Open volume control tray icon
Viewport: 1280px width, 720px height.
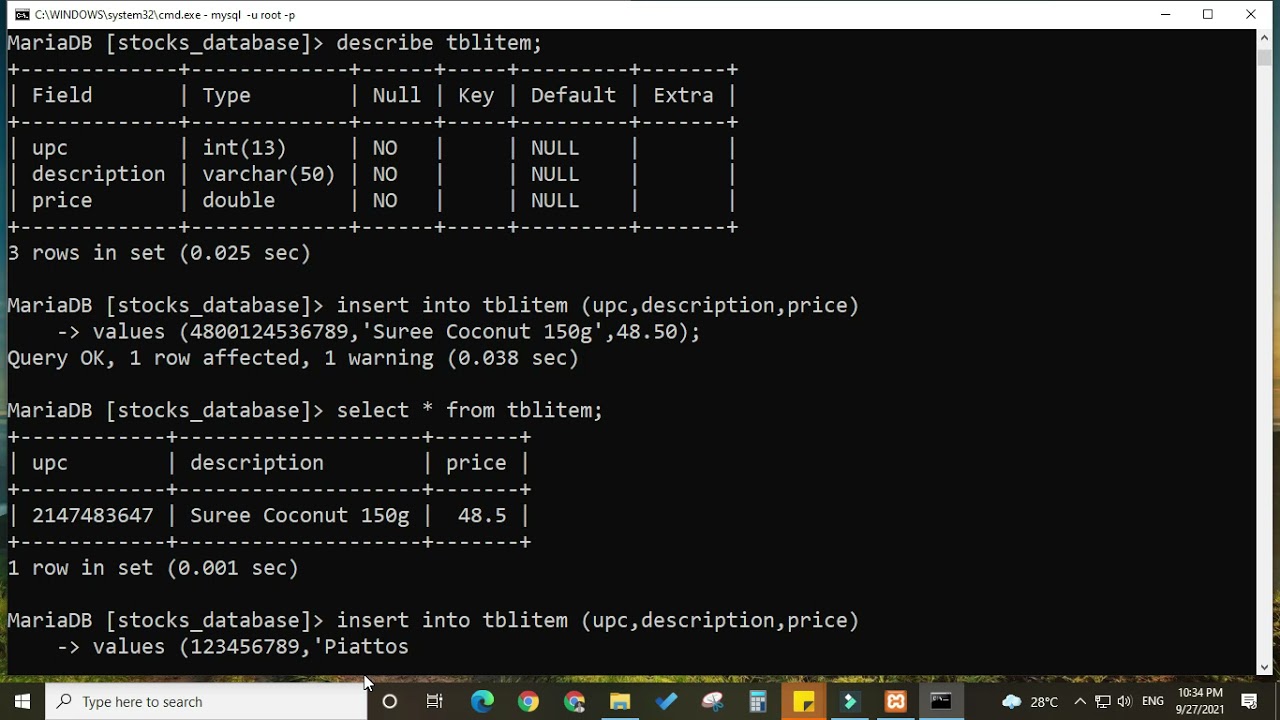1124,701
